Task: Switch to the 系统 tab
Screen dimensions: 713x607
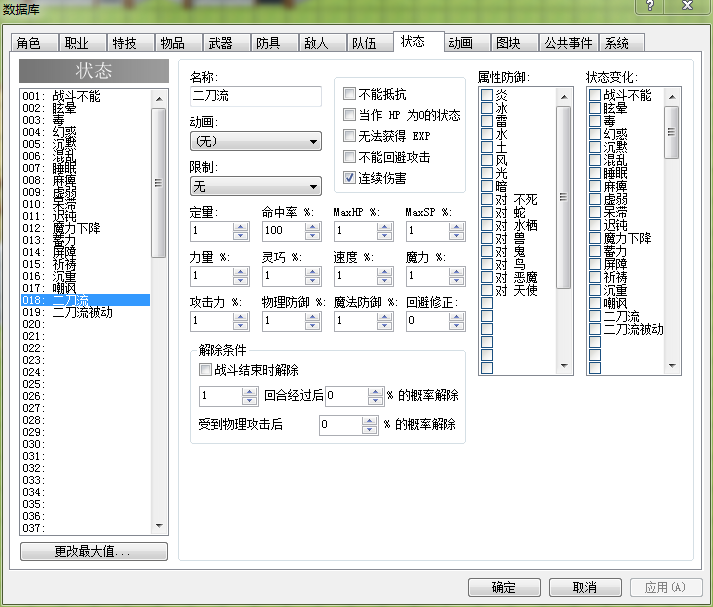Action: click(622, 43)
